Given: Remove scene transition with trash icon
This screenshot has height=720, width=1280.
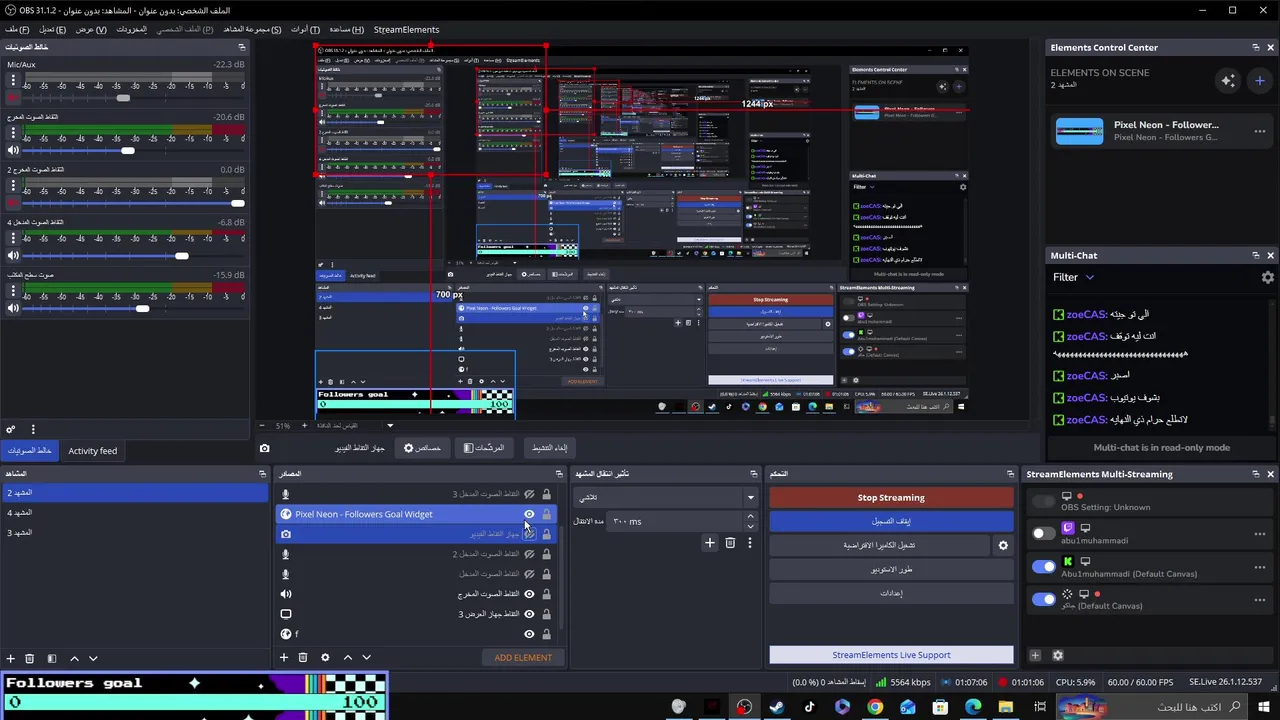Looking at the screenshot, I should pyautogui.click(x=730, y=543).
